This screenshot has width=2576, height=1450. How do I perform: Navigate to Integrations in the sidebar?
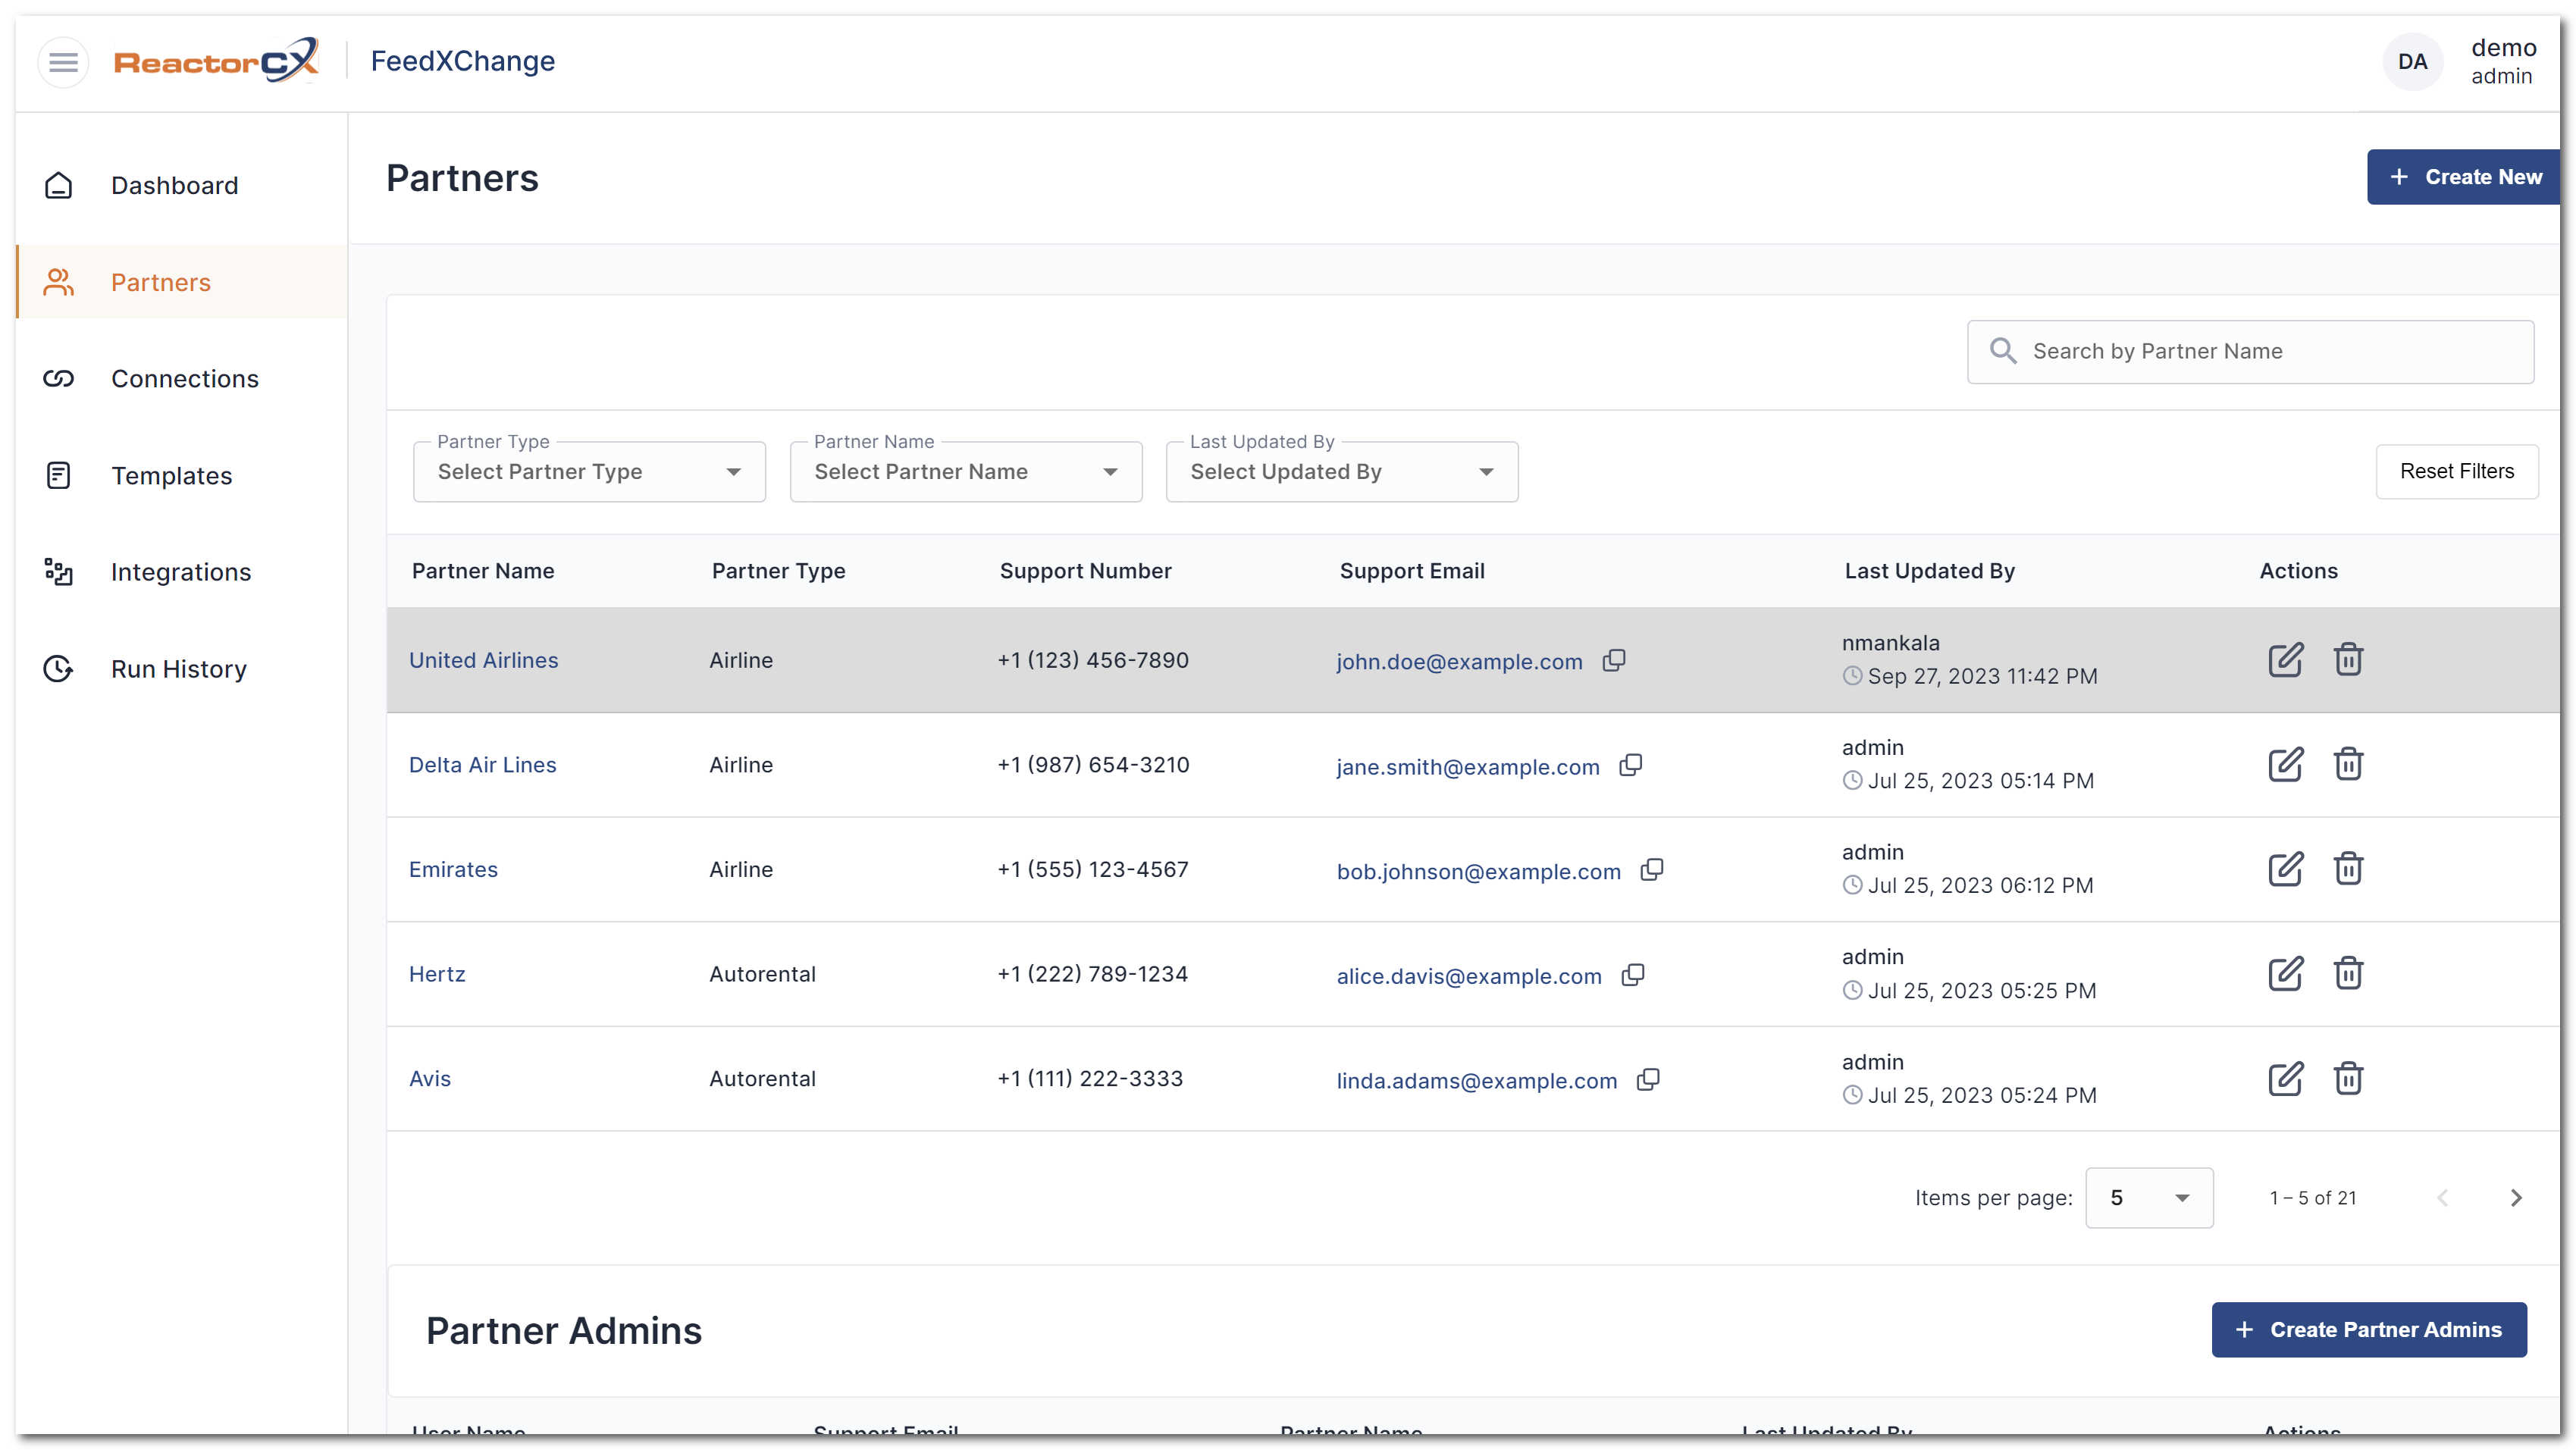click(x=181, y=572)
